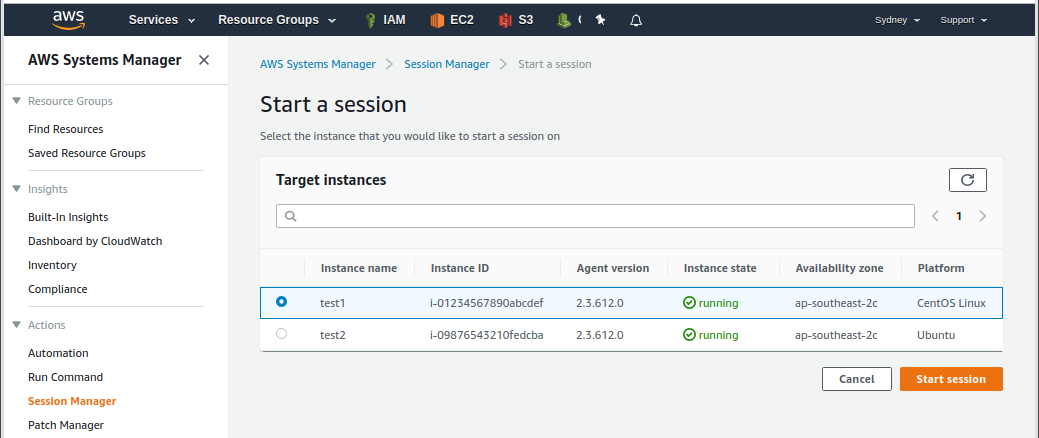Click ap-southeast-2c zone in test1 row
The width and height of the screenshot is (1039, 438).
pyautogui.click(x=836, y=303)
